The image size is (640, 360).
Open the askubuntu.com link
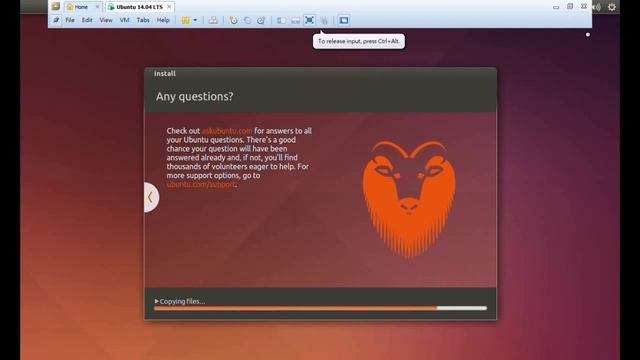(227, 131)
